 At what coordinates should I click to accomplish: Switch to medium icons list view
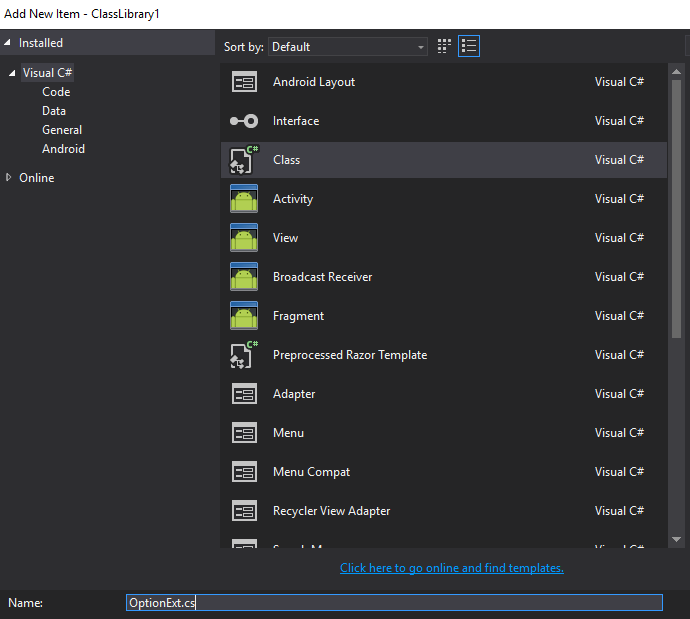(x=469, y=46)
